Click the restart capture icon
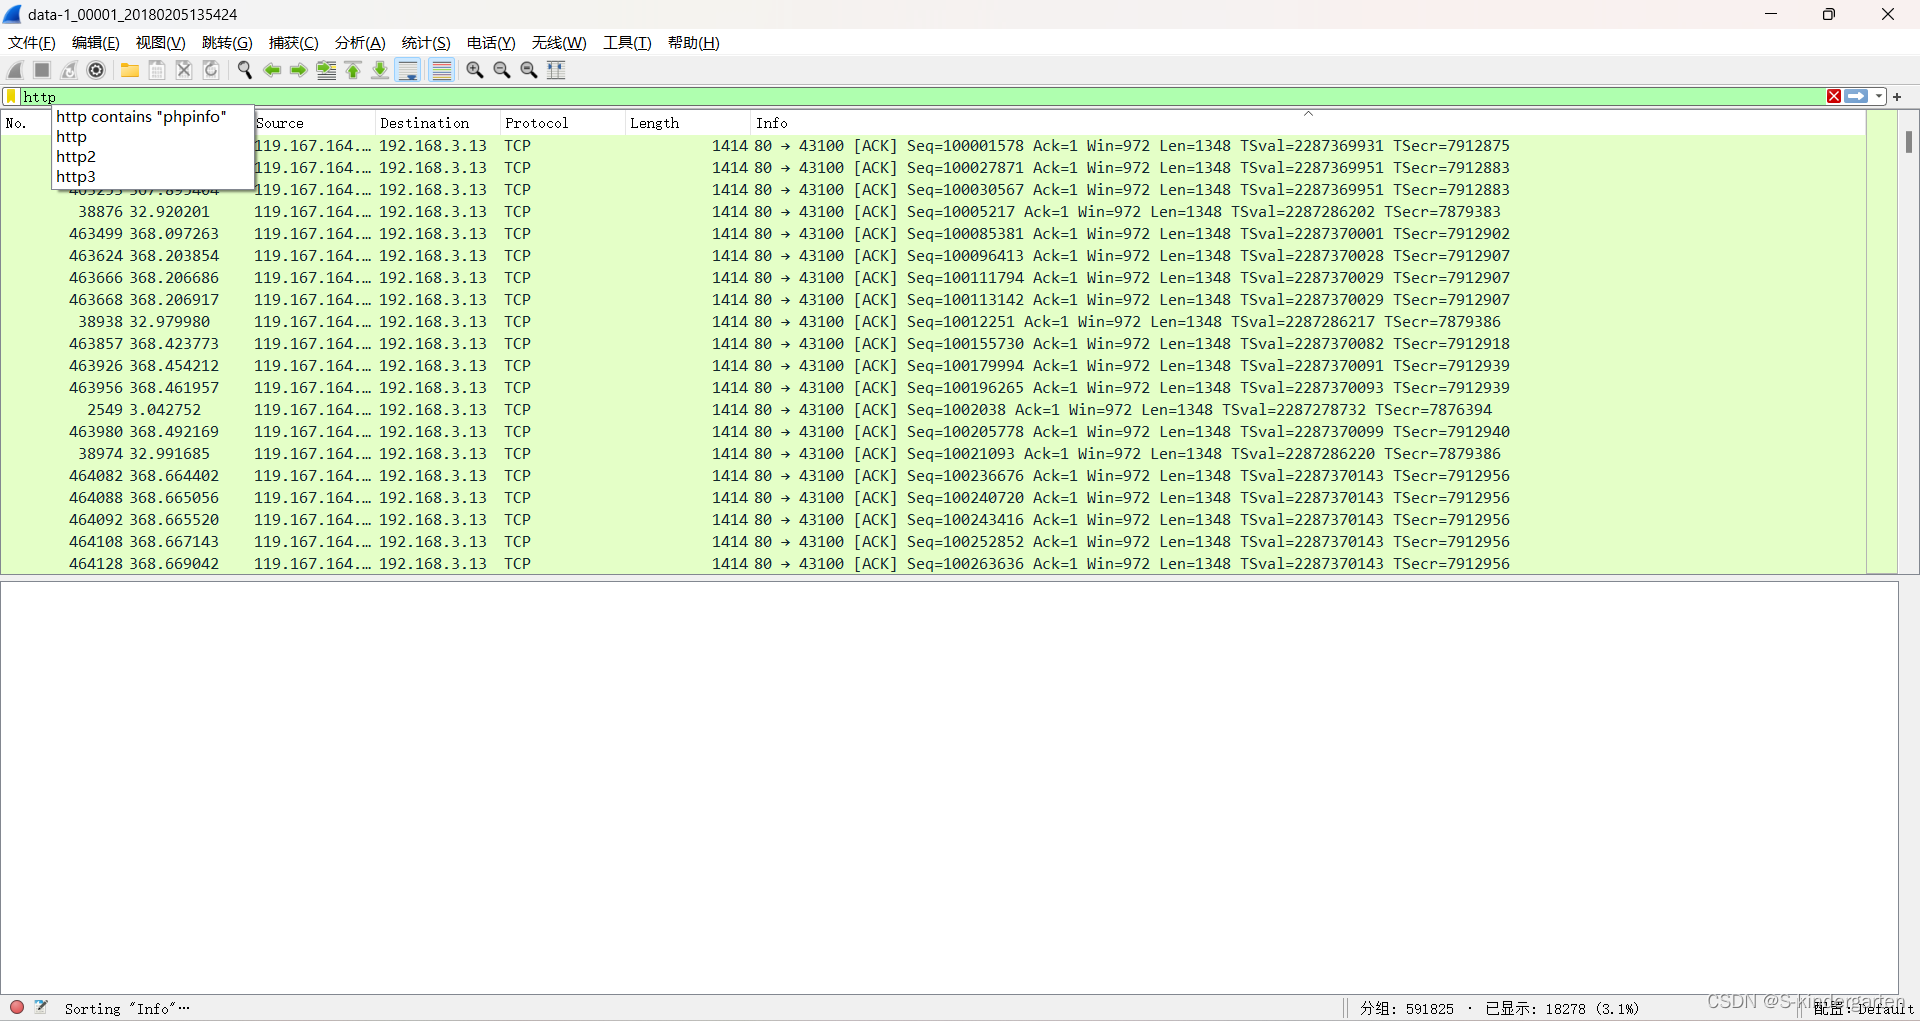The width and height of the screenshot is (1920, 1021). pyautogui.click(x=69, y=70)
